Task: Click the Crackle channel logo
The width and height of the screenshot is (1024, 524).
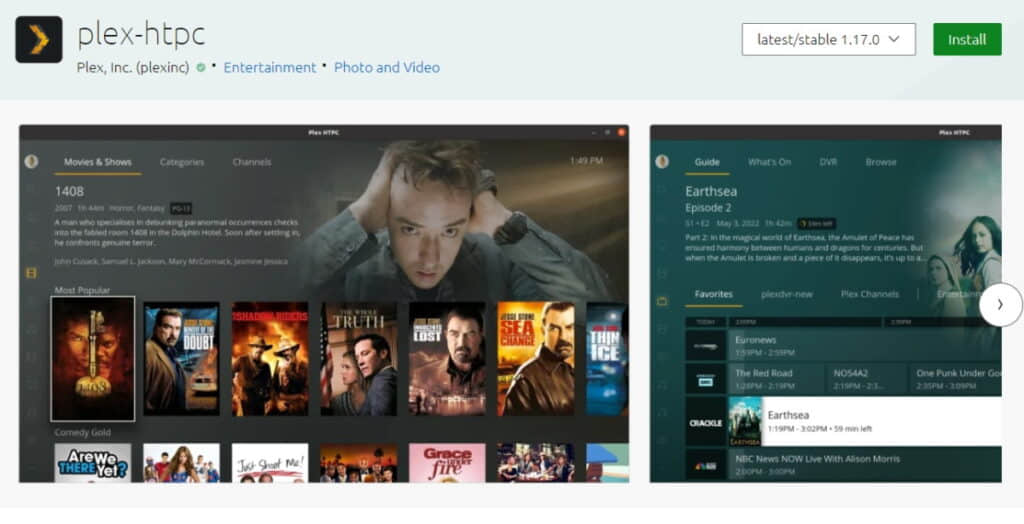Action: [706, 422]
